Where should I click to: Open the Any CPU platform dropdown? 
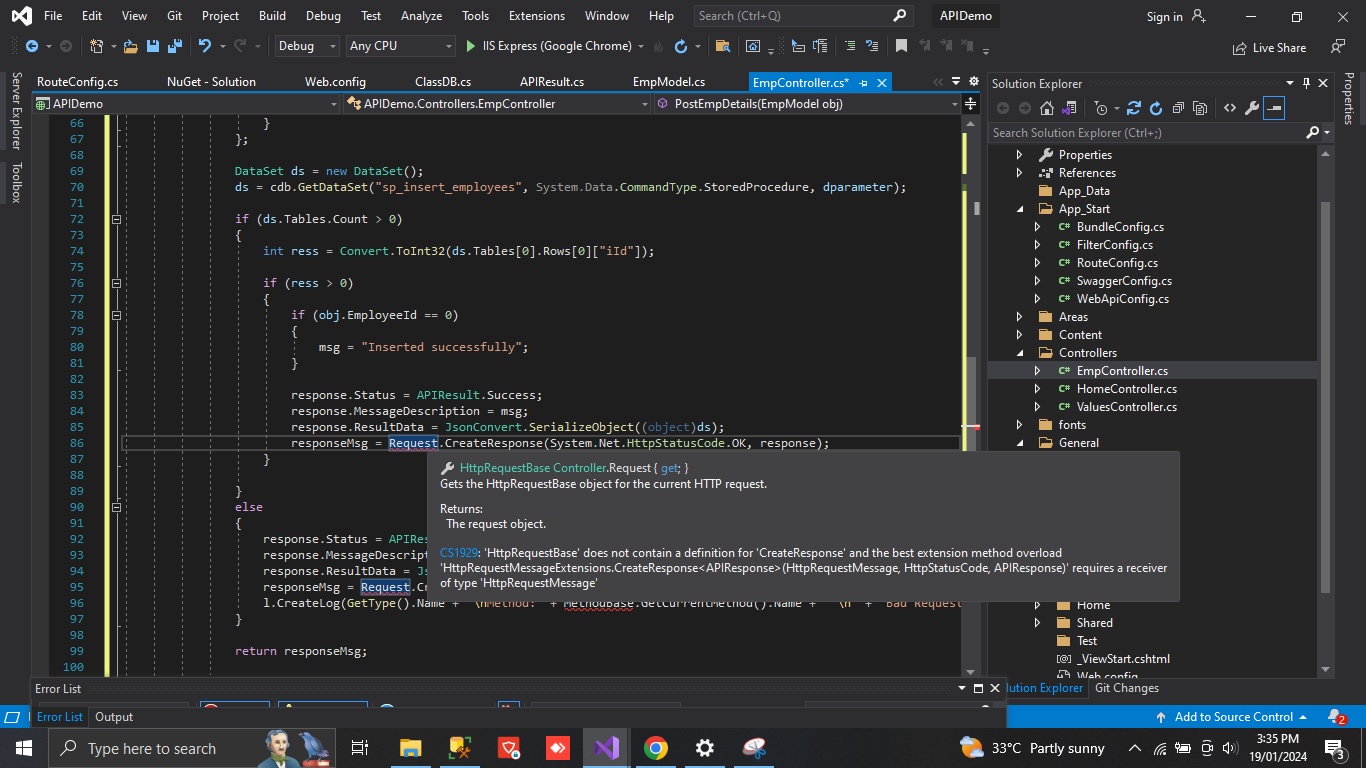pyautogui.click(x=400, y=46)
